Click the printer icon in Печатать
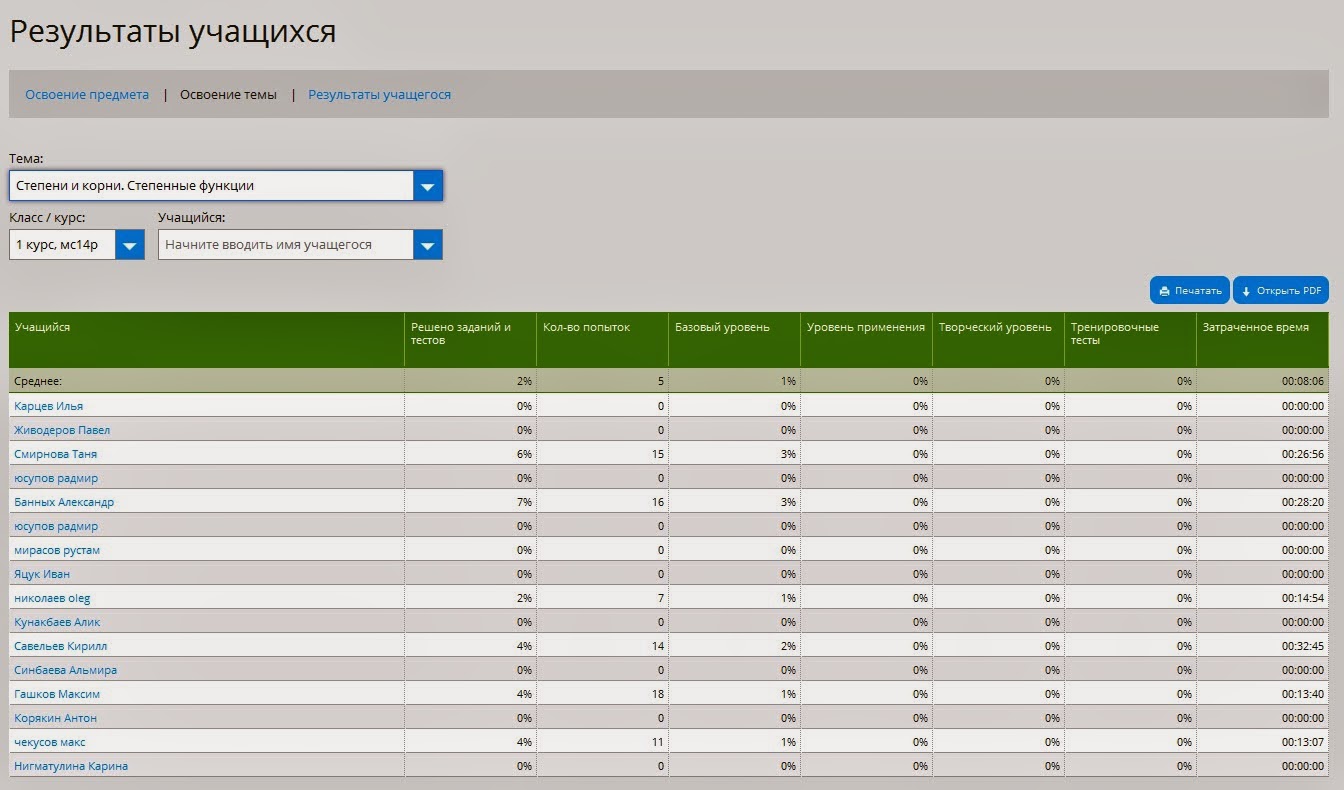Screen dimensions: 1344x790 coord(1164,291)
